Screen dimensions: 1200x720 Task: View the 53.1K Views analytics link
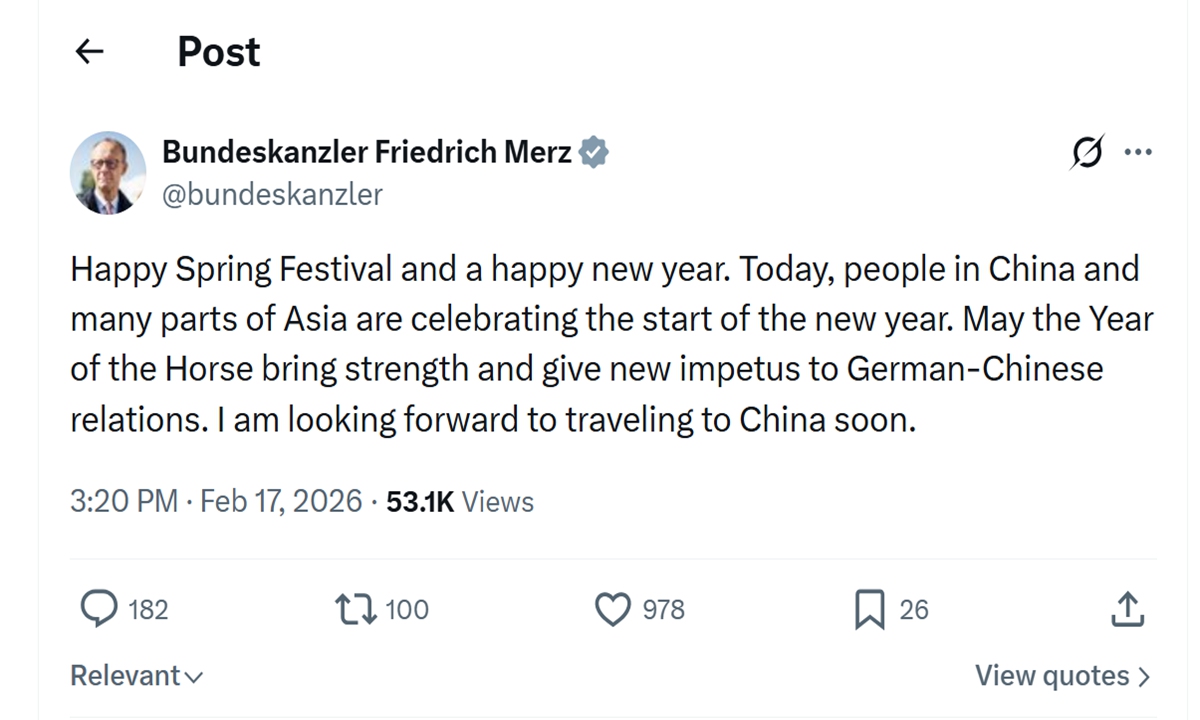point(460,501)
